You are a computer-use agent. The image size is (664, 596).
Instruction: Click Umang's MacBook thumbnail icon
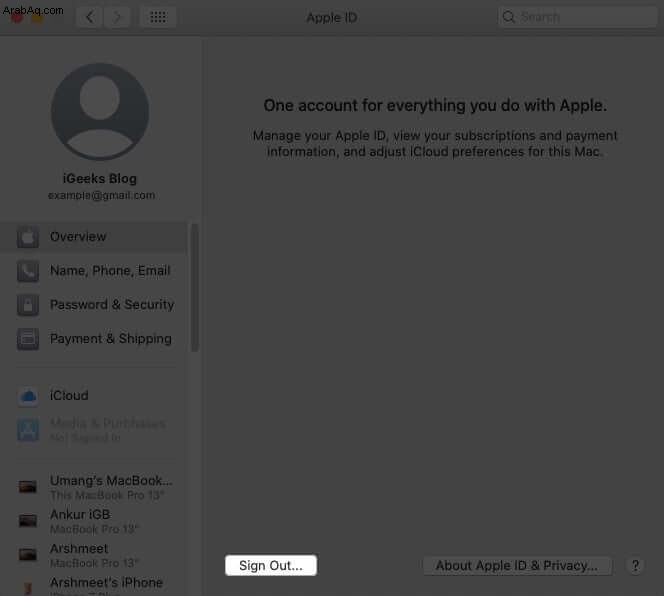28,487
